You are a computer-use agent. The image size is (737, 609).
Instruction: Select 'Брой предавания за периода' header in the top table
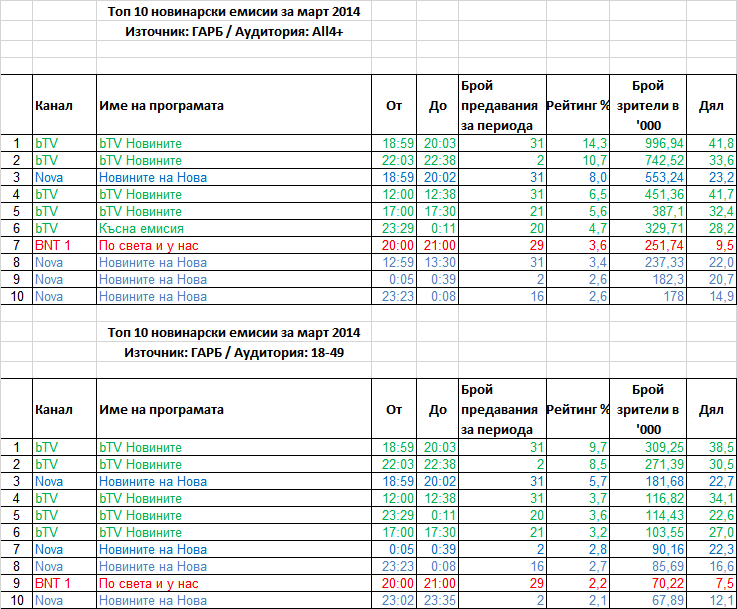click(x=499, y=106)
